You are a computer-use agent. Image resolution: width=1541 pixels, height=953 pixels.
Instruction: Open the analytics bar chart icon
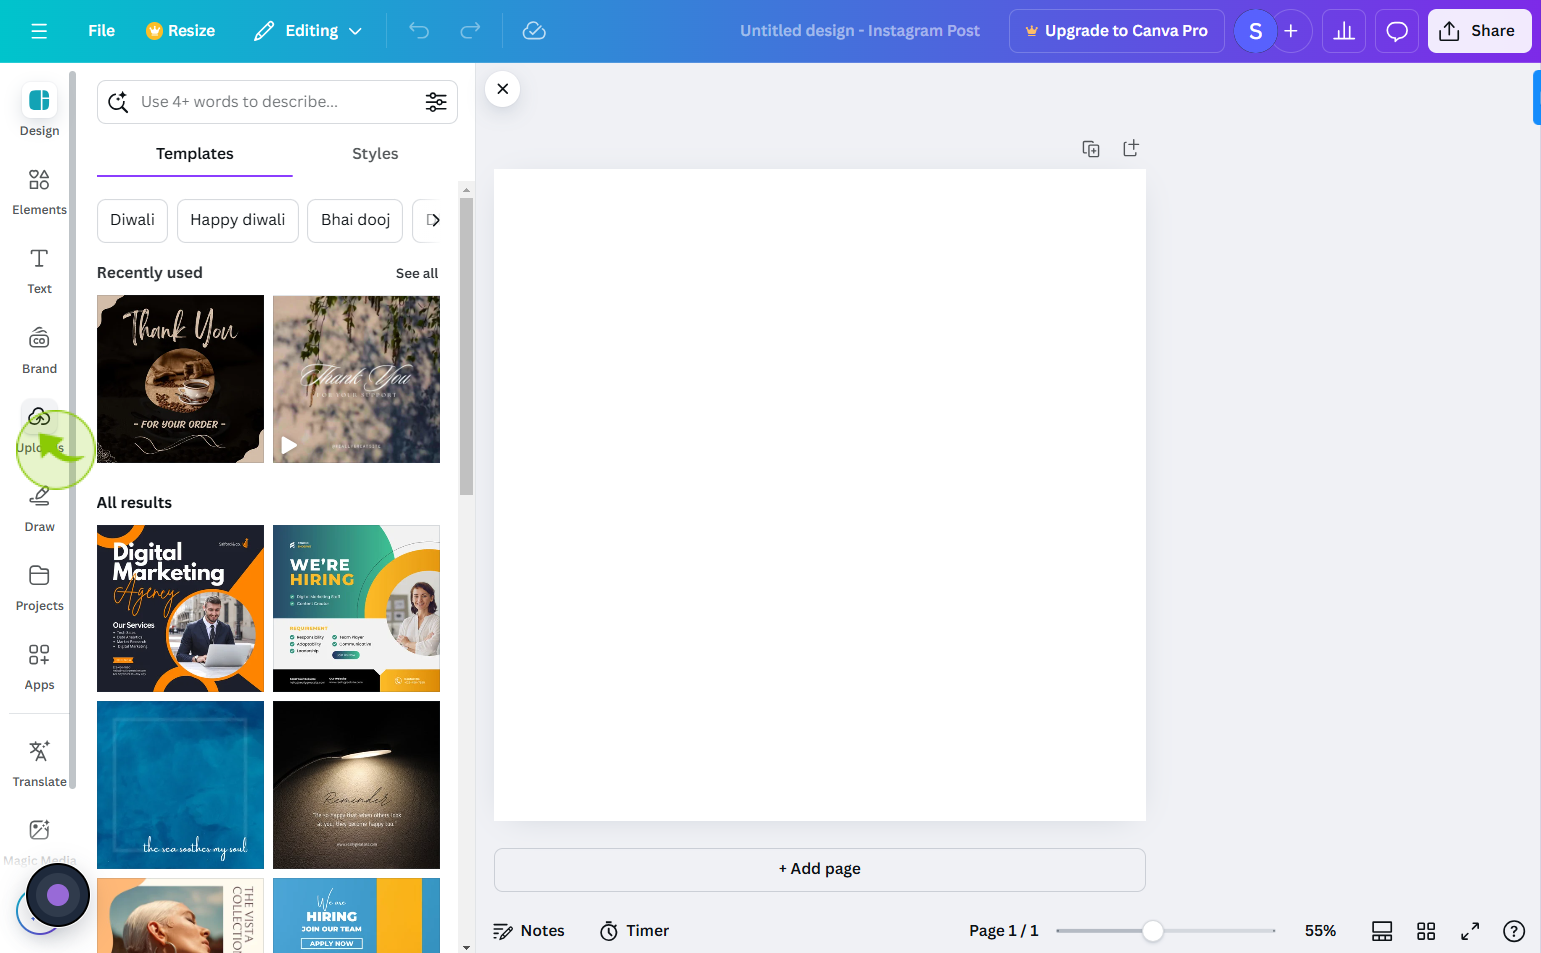[x=1344, y=31]
